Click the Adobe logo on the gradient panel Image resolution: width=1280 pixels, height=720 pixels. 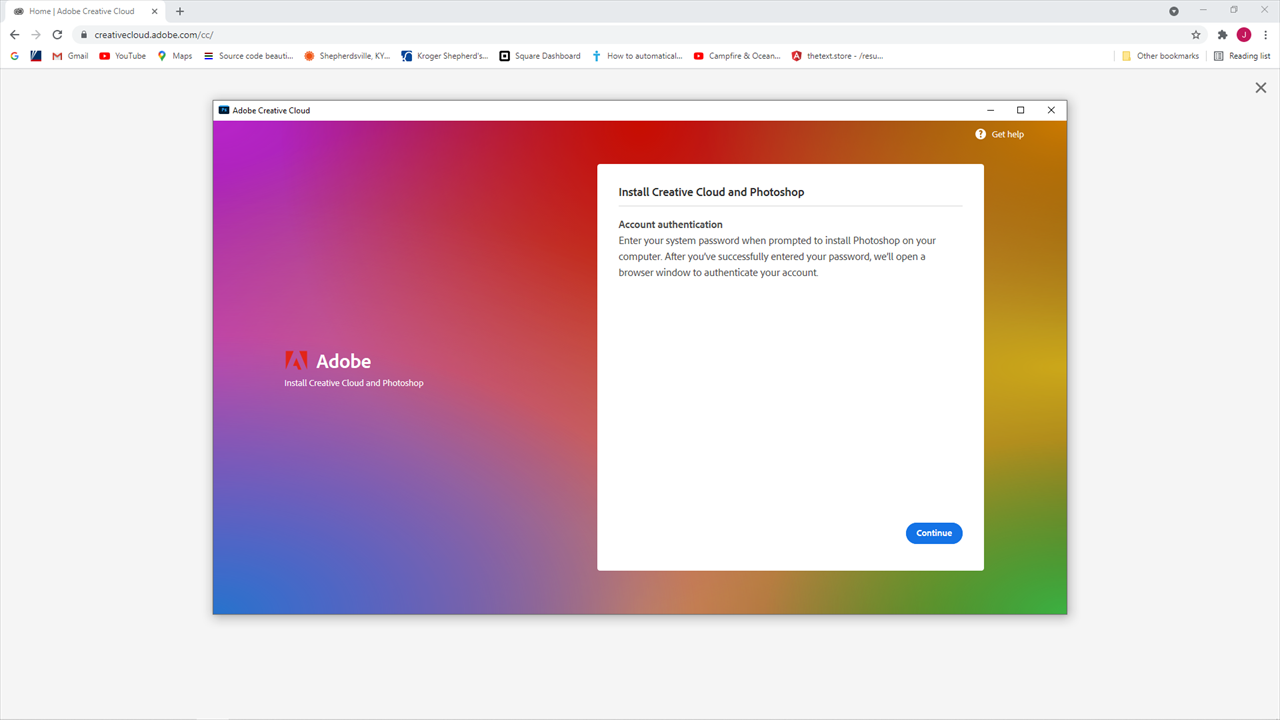pyautogui.click(x=328, y=361)
